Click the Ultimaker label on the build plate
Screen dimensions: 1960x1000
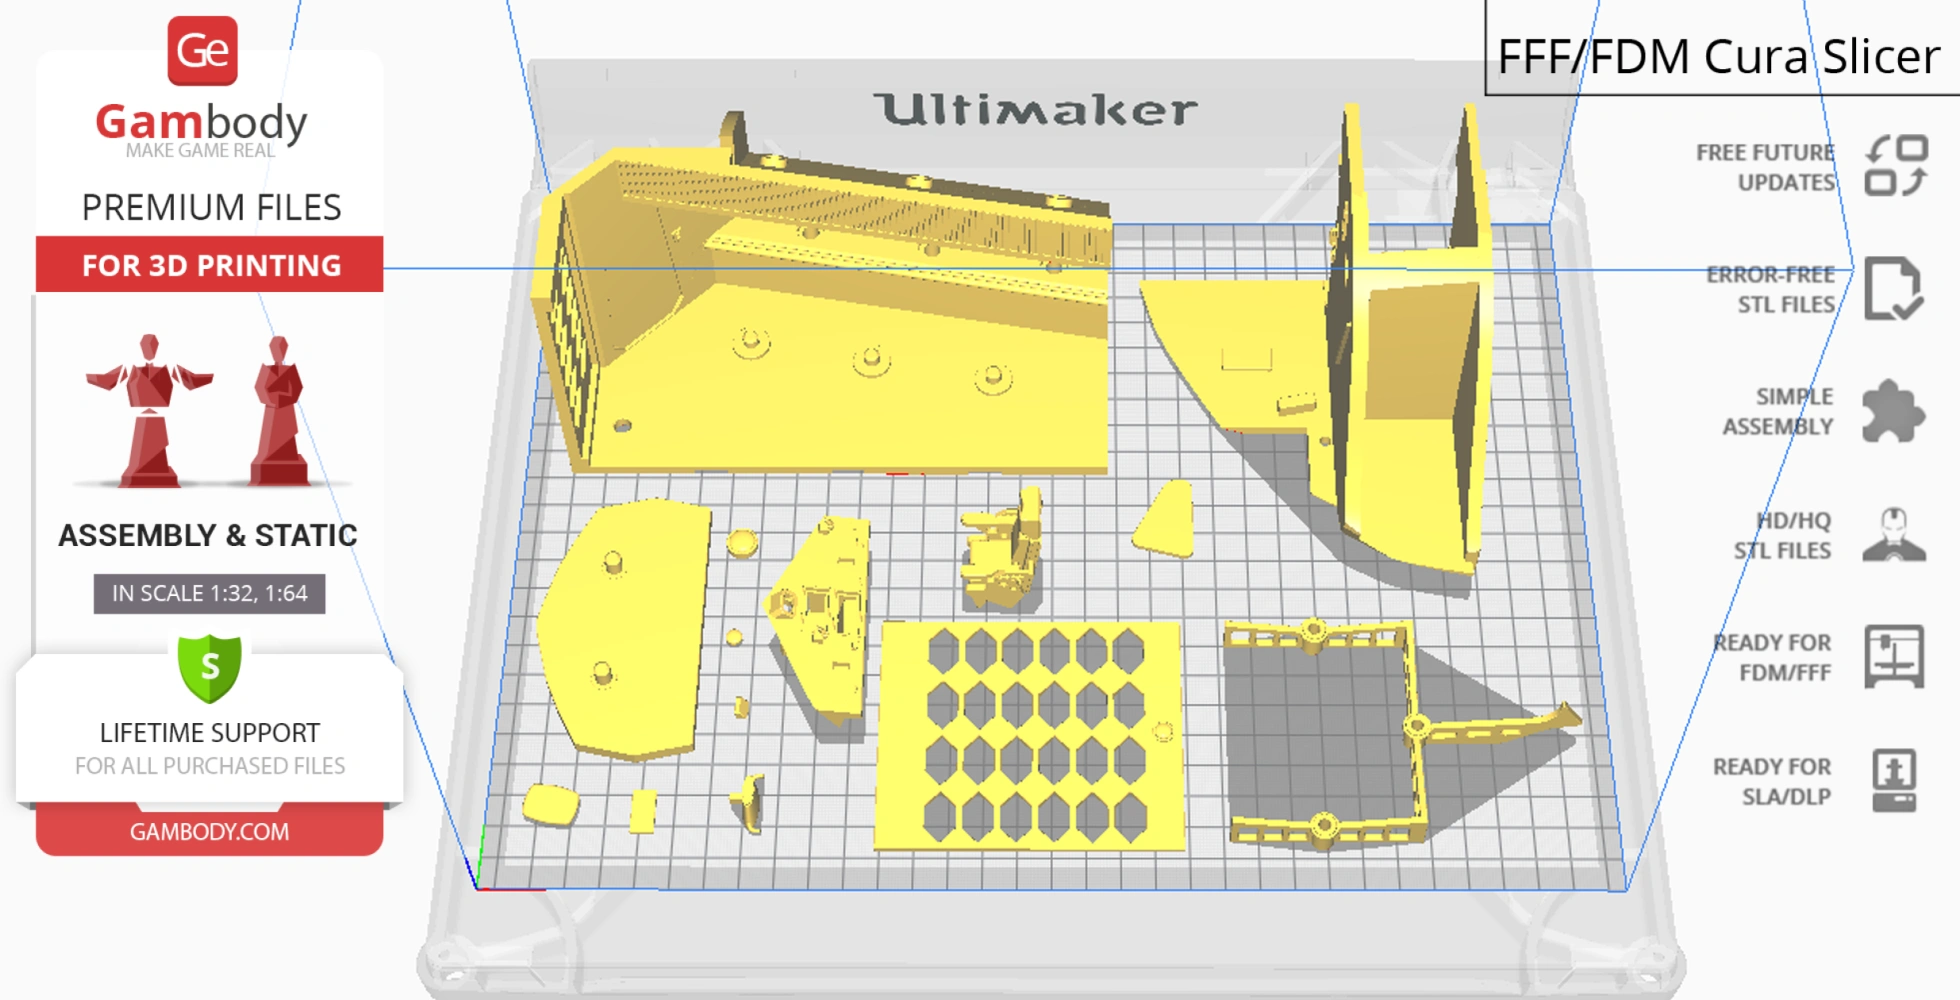pyautogui.click(x=1035, y=110)
